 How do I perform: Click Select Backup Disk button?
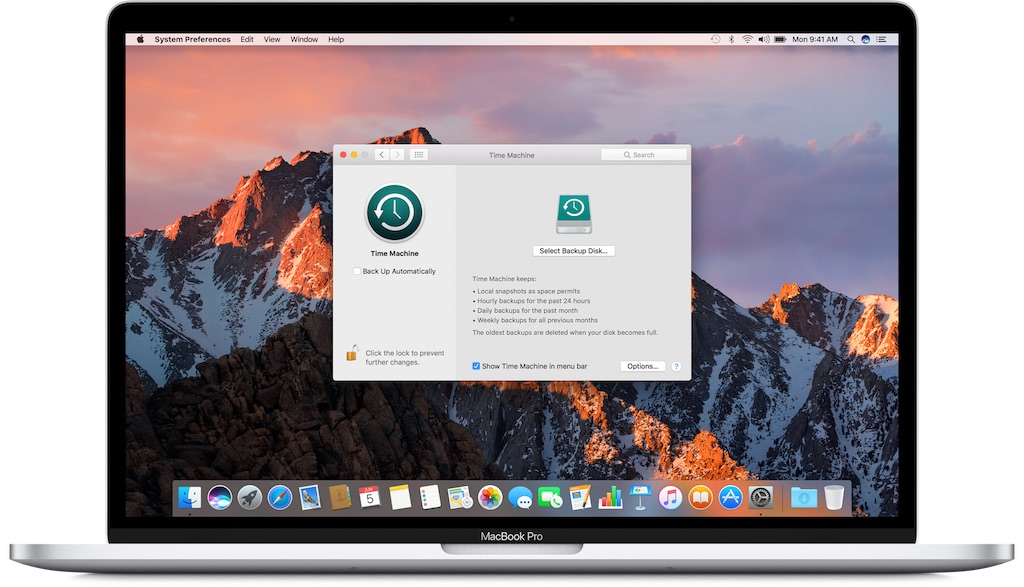pyautogui.click(x=573, y=251)
